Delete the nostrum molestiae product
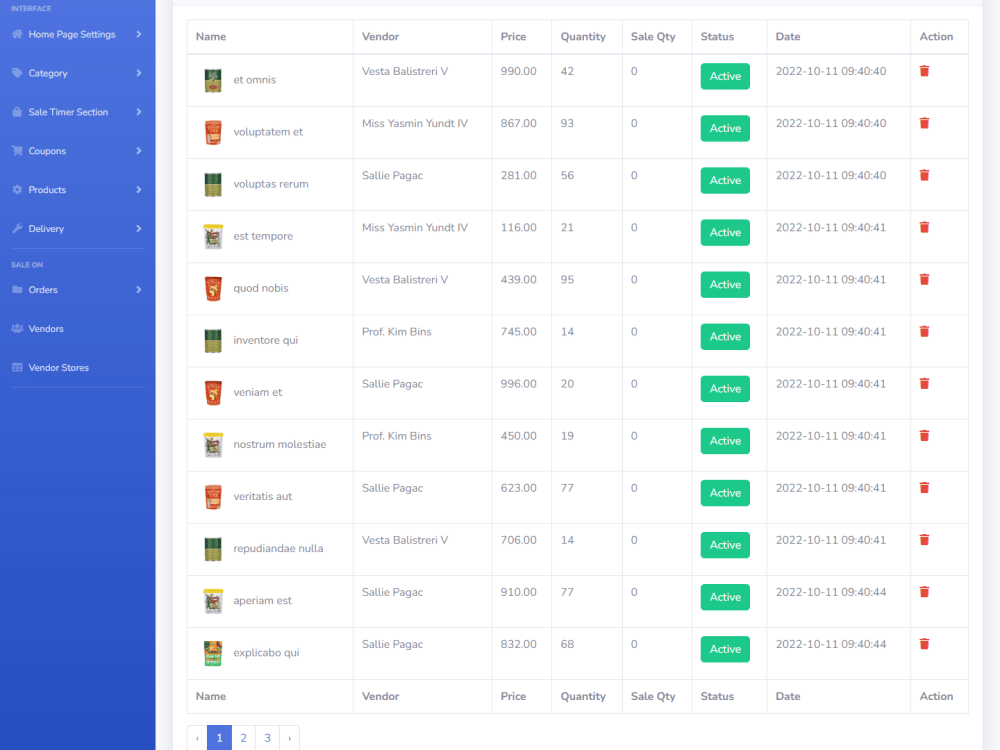 click(x=924, y=436)
